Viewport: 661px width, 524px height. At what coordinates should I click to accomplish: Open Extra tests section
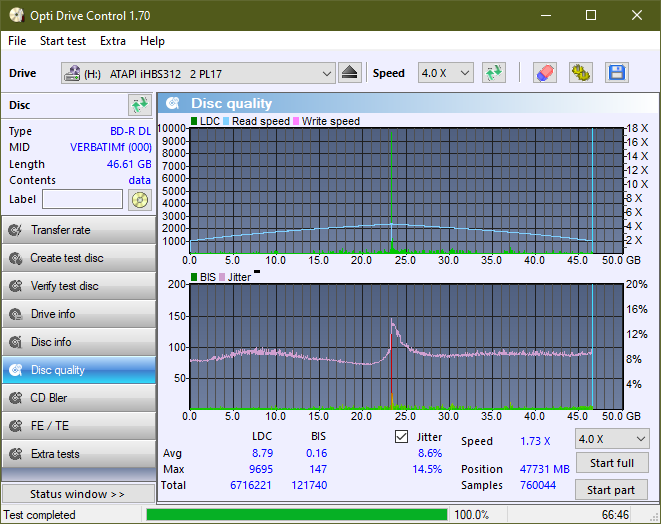click(79, 454)
